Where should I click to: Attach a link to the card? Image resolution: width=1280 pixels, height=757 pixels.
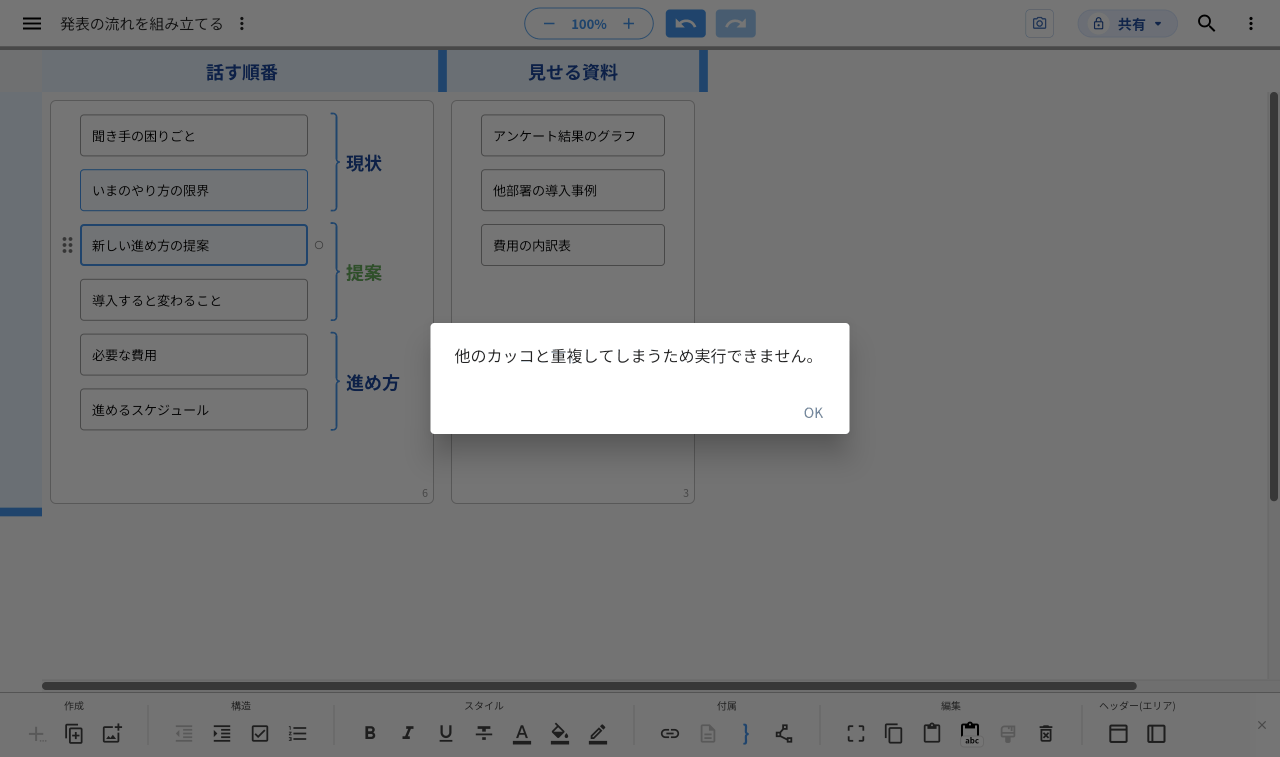click(x=670, y=734)
